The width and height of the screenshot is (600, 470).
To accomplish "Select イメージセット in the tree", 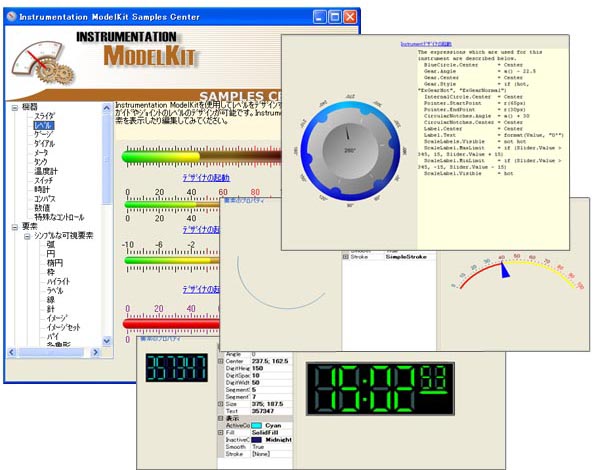I will [63, 327].
